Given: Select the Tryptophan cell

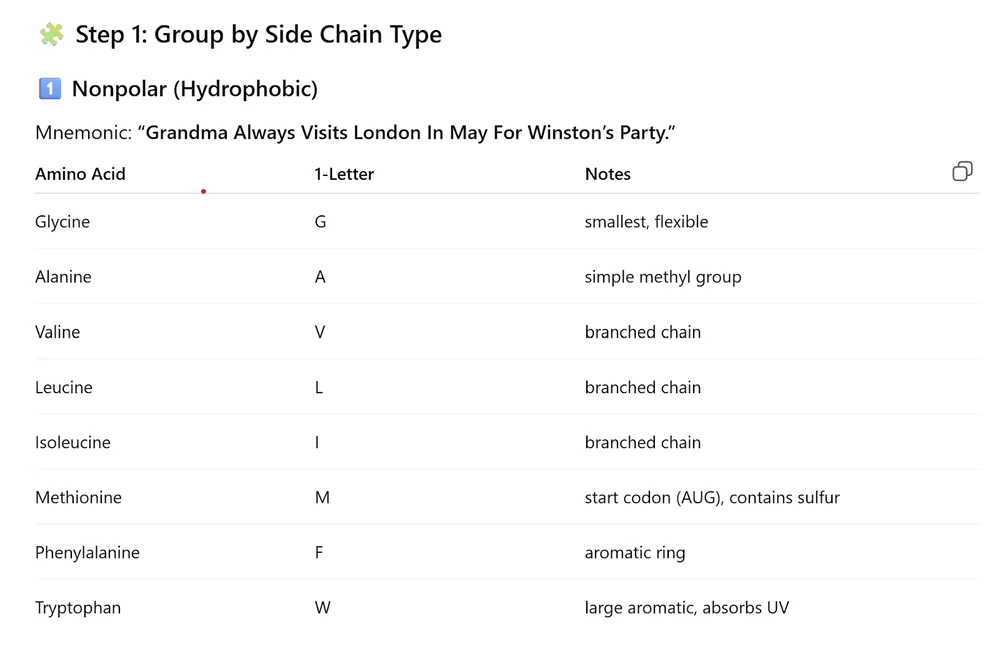Looking at the screenshot, I should [78, 607].
